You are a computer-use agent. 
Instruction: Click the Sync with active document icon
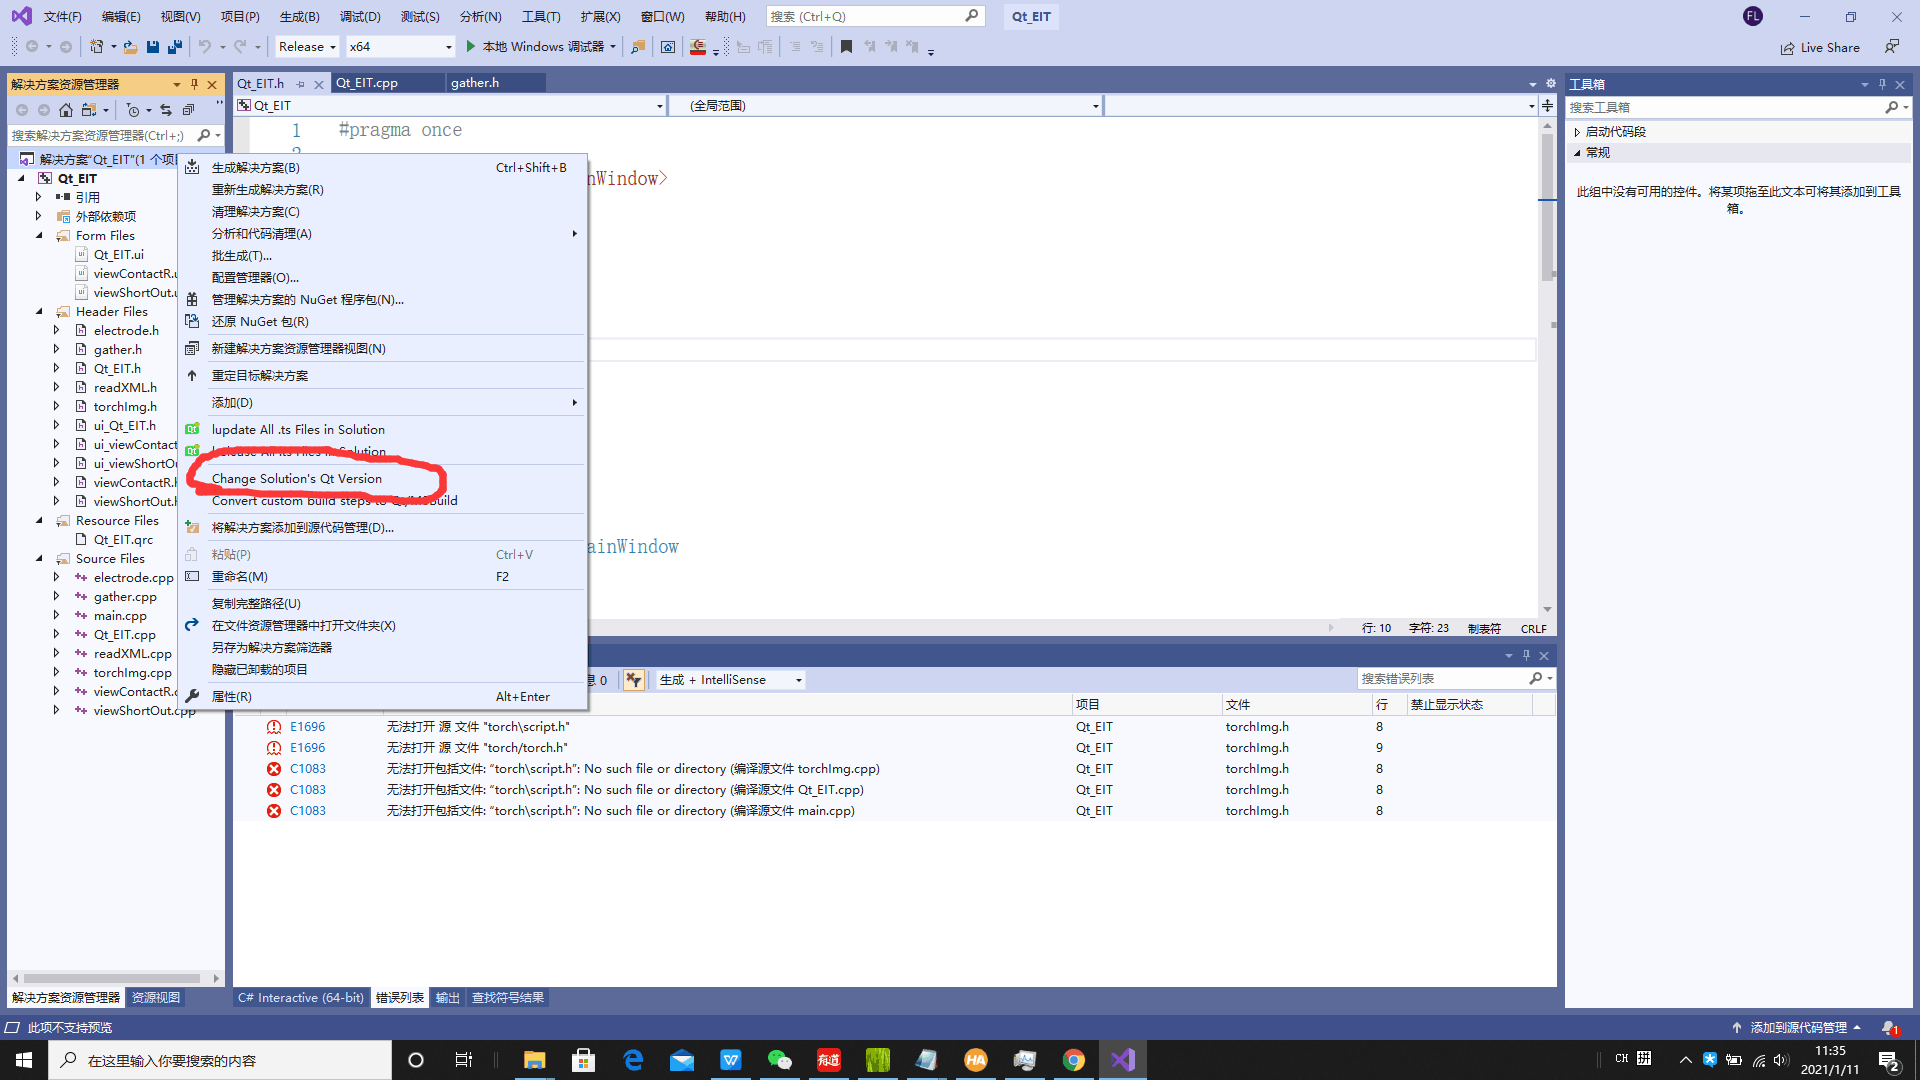(166, 110)
